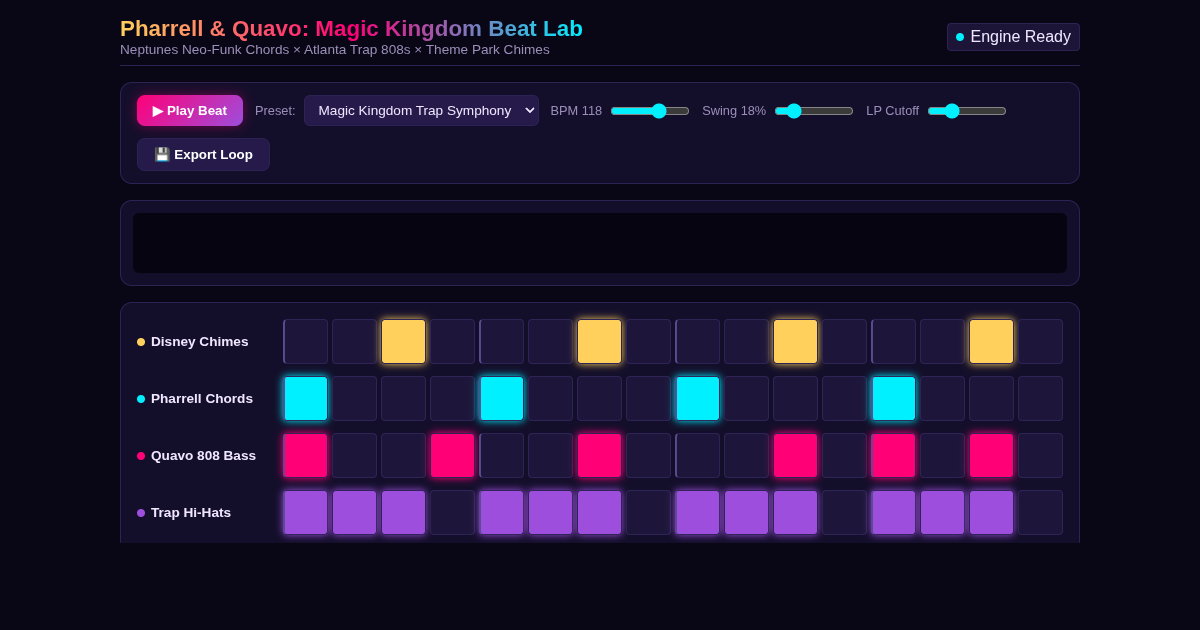The image size is (1200, 630).
Task: Enable Quavo 808 Bass step 2
Action: point(355,456)
